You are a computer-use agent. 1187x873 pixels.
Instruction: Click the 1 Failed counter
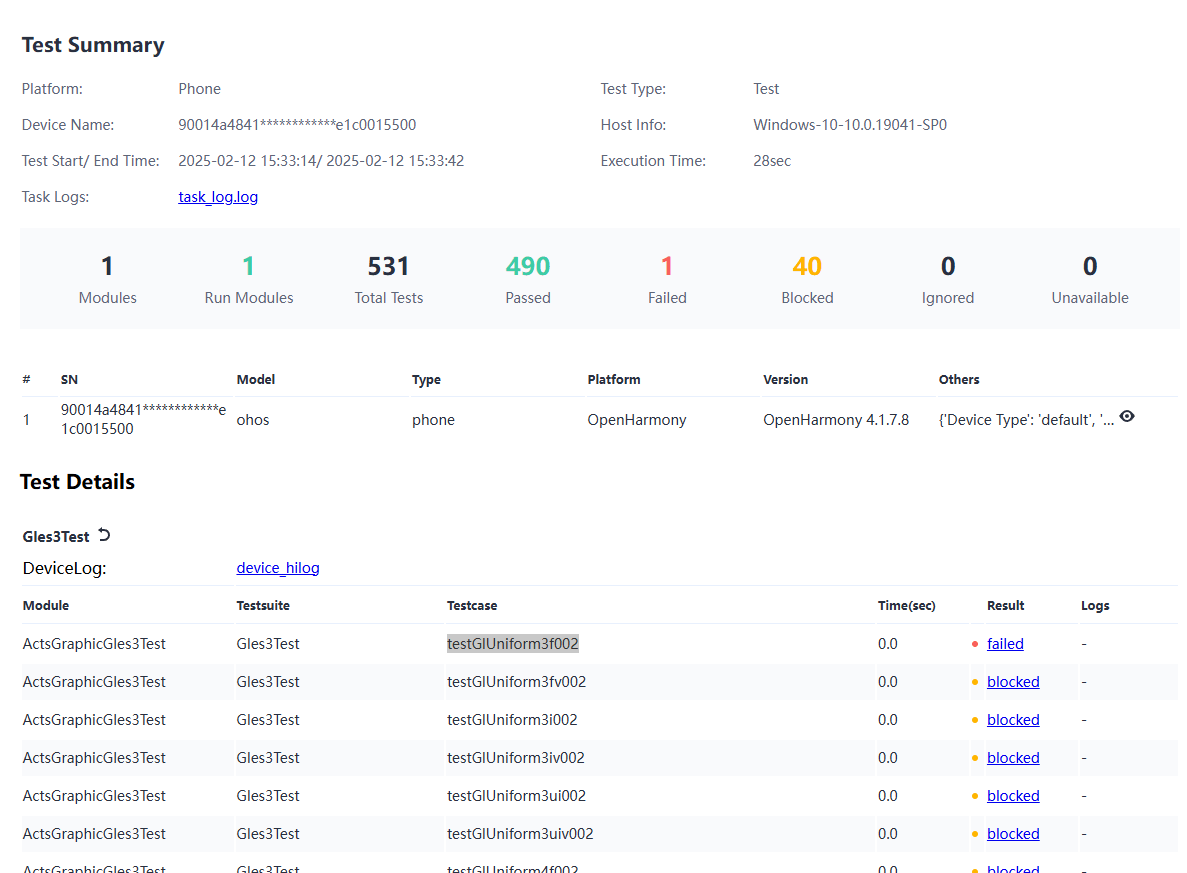tap(667, 279)
